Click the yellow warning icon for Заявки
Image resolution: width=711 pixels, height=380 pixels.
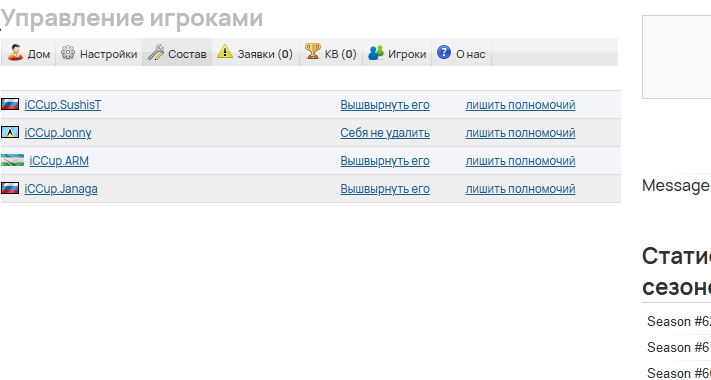(x=224, y=51)
